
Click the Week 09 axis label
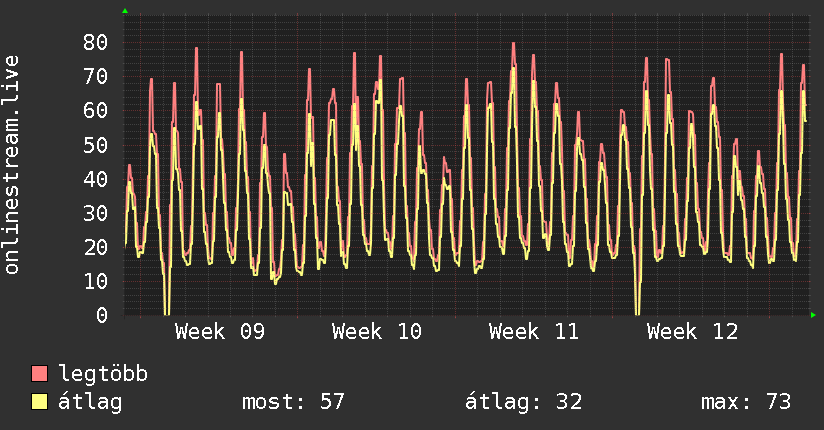coord(220,332)
